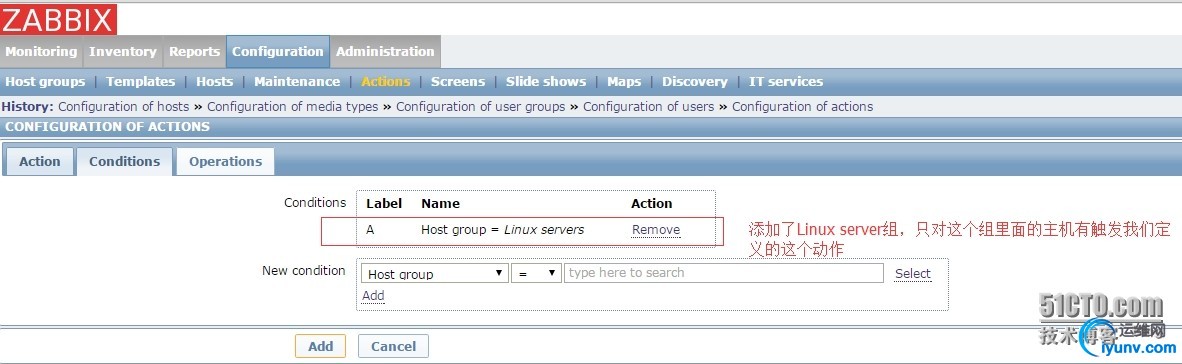Viewport: 1182px width, 364px height.
Task: Open the Host group condition type dropdown
Action: point(435,274)
